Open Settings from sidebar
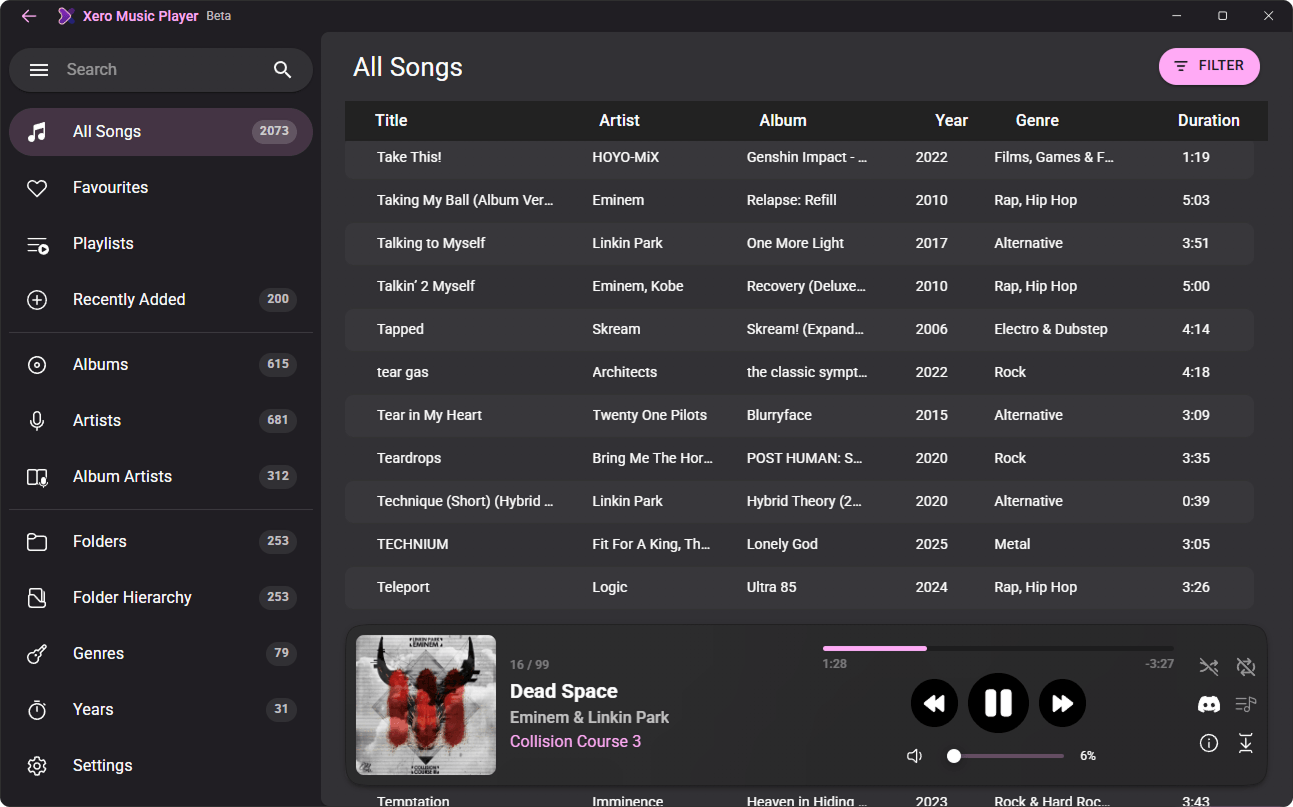This screenshot has width=1293, height=807. (x=161, y=766)
